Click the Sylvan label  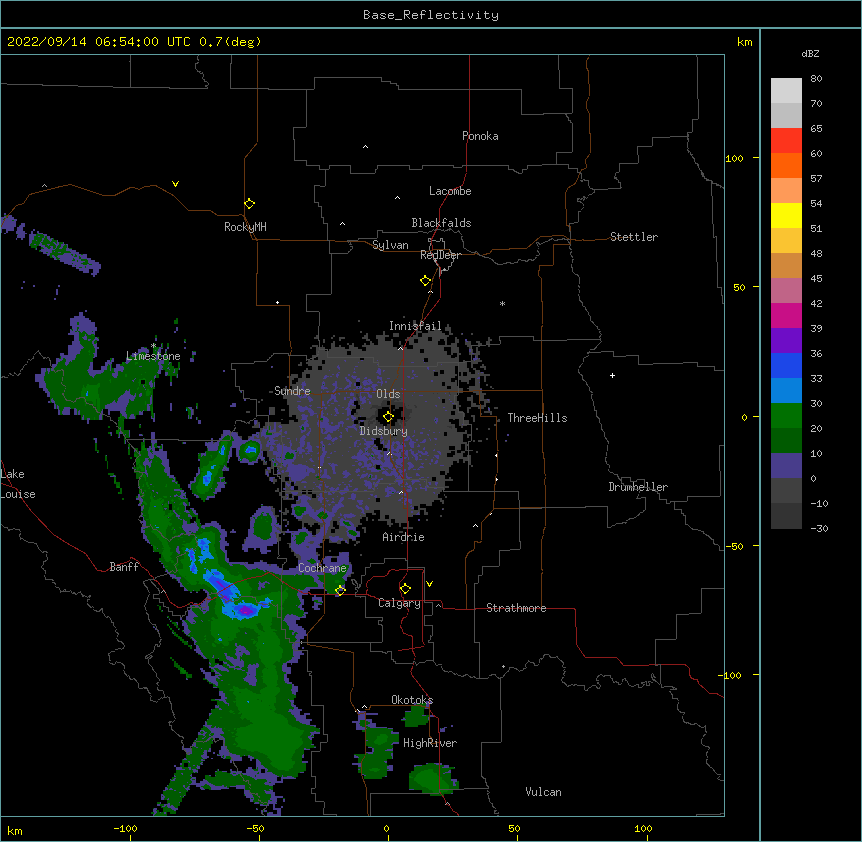[x=390, y=245]
